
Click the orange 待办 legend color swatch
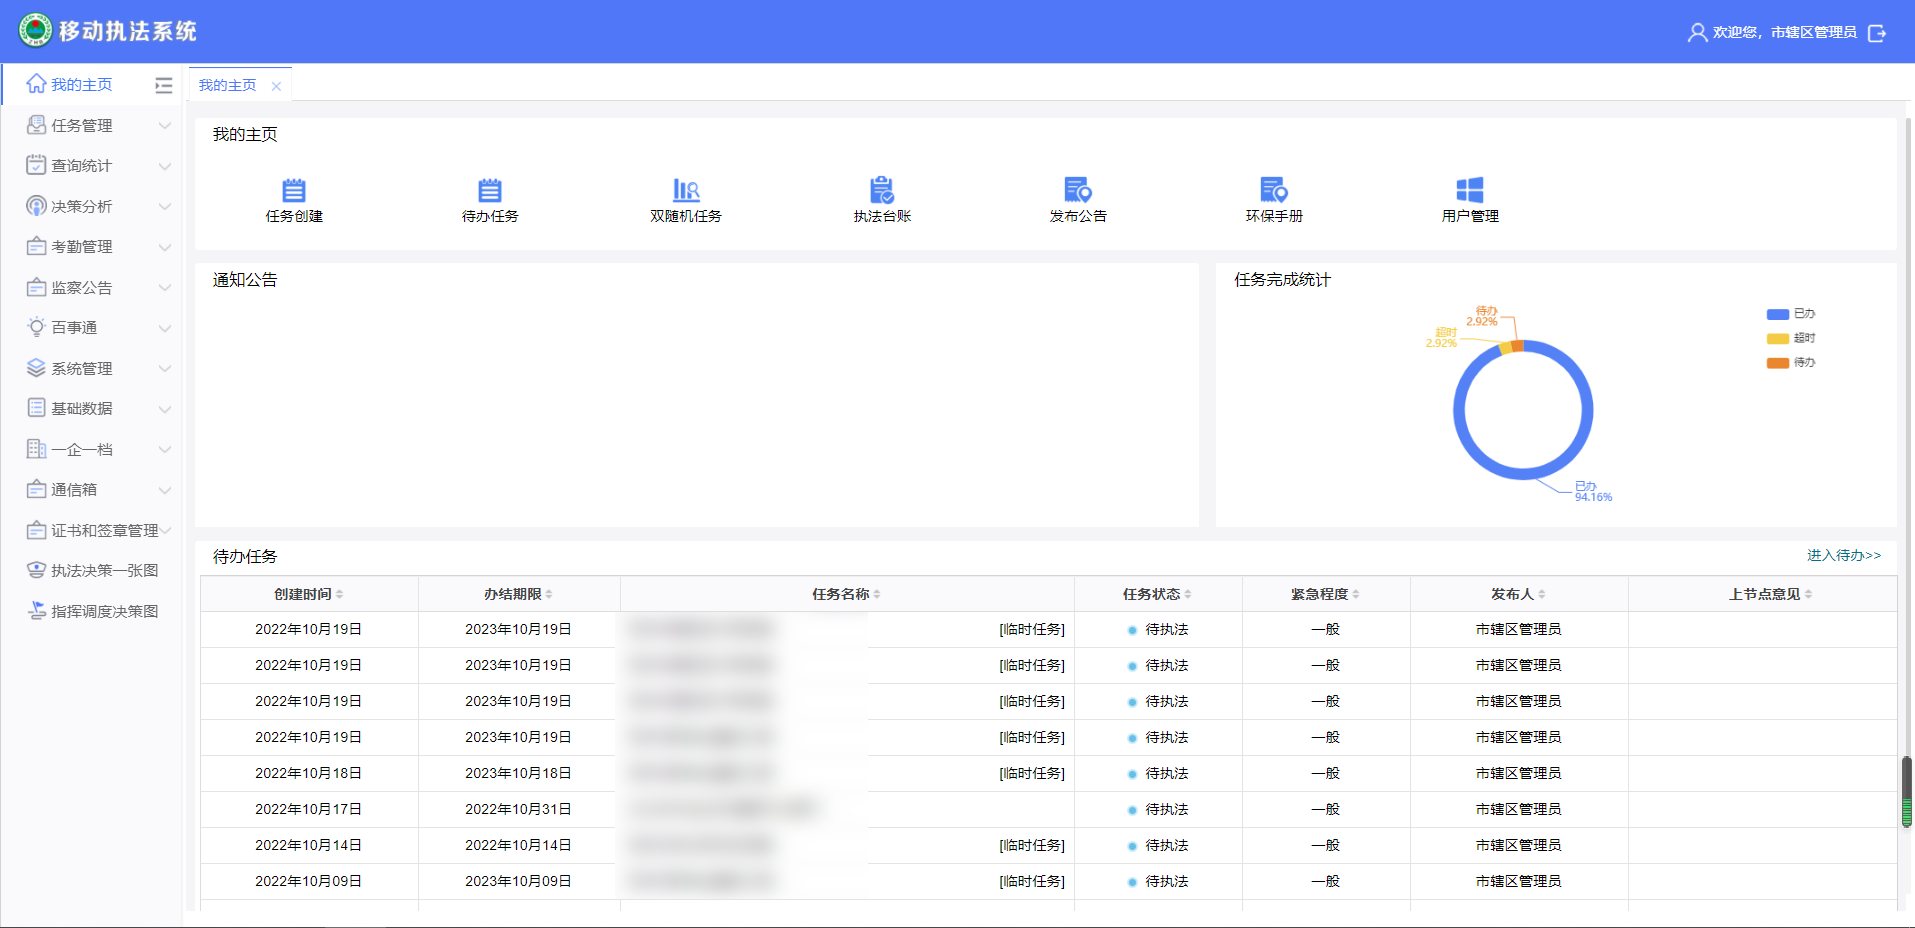coord(1777,363)
